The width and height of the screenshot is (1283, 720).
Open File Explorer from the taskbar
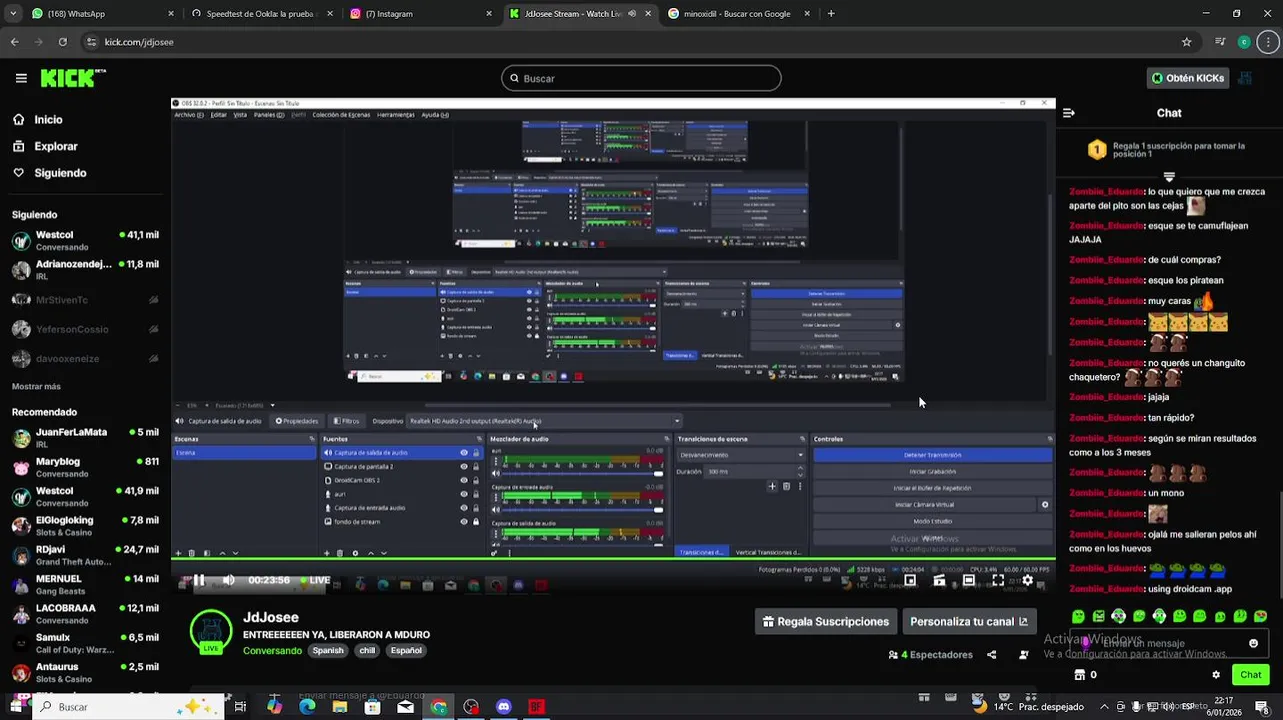point(340,707)
